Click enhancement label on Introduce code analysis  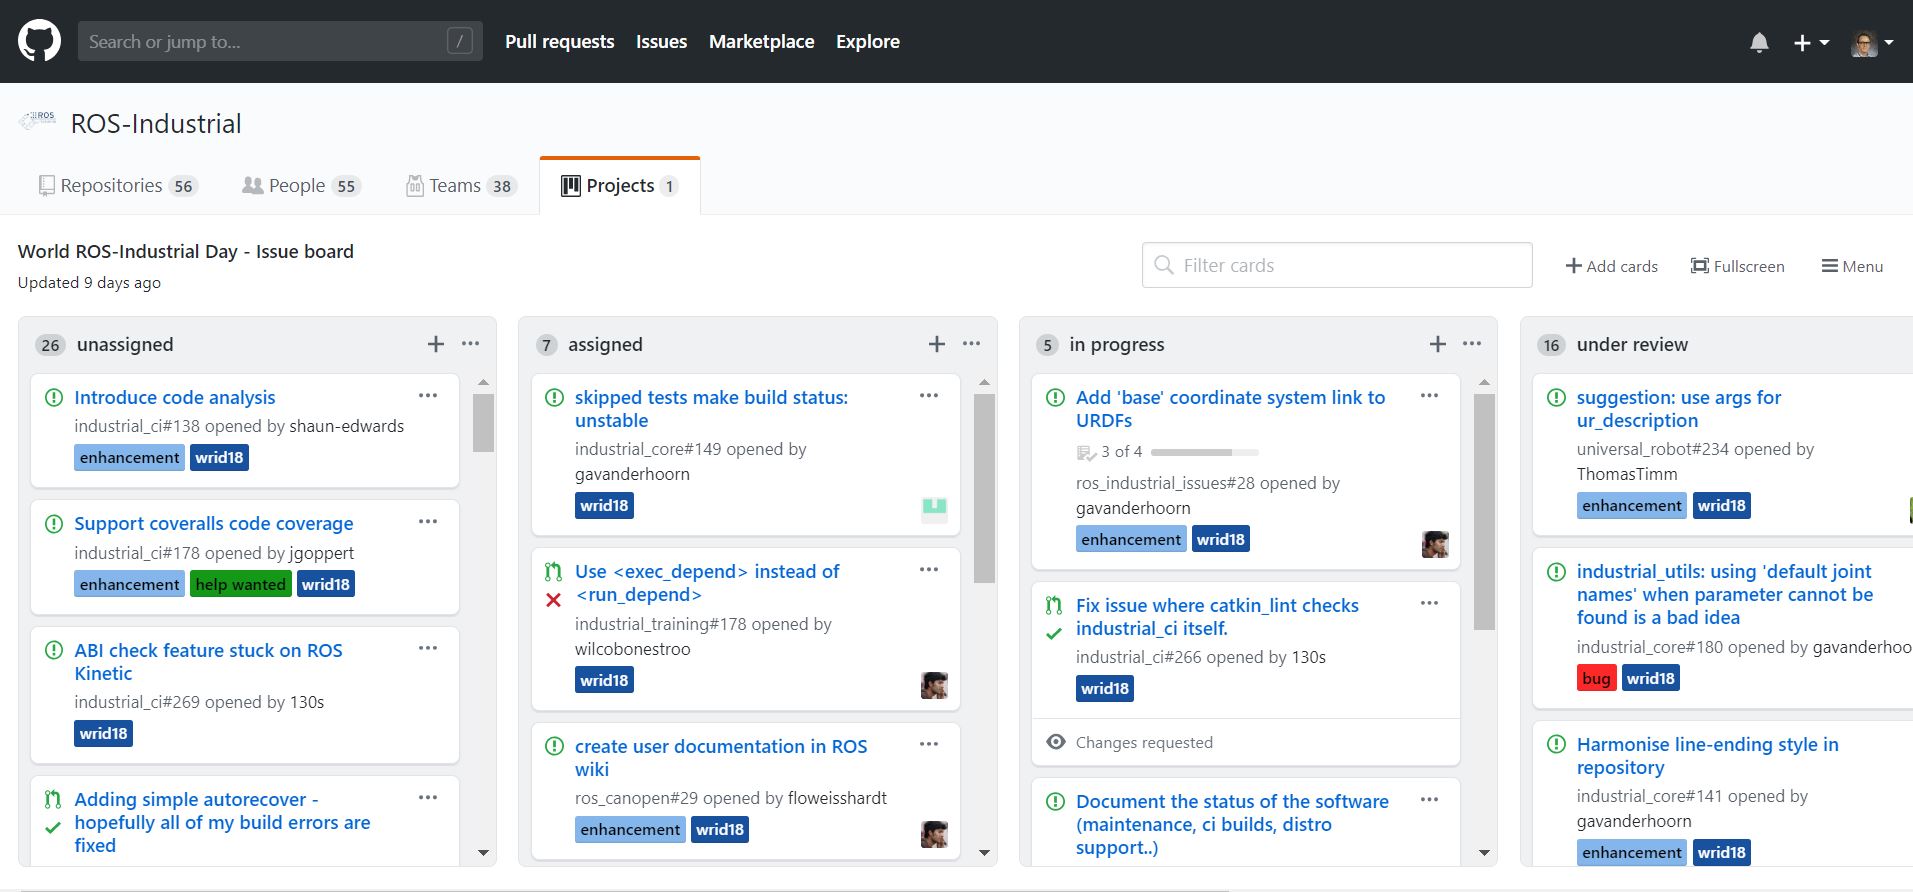(x=130, y=457)
